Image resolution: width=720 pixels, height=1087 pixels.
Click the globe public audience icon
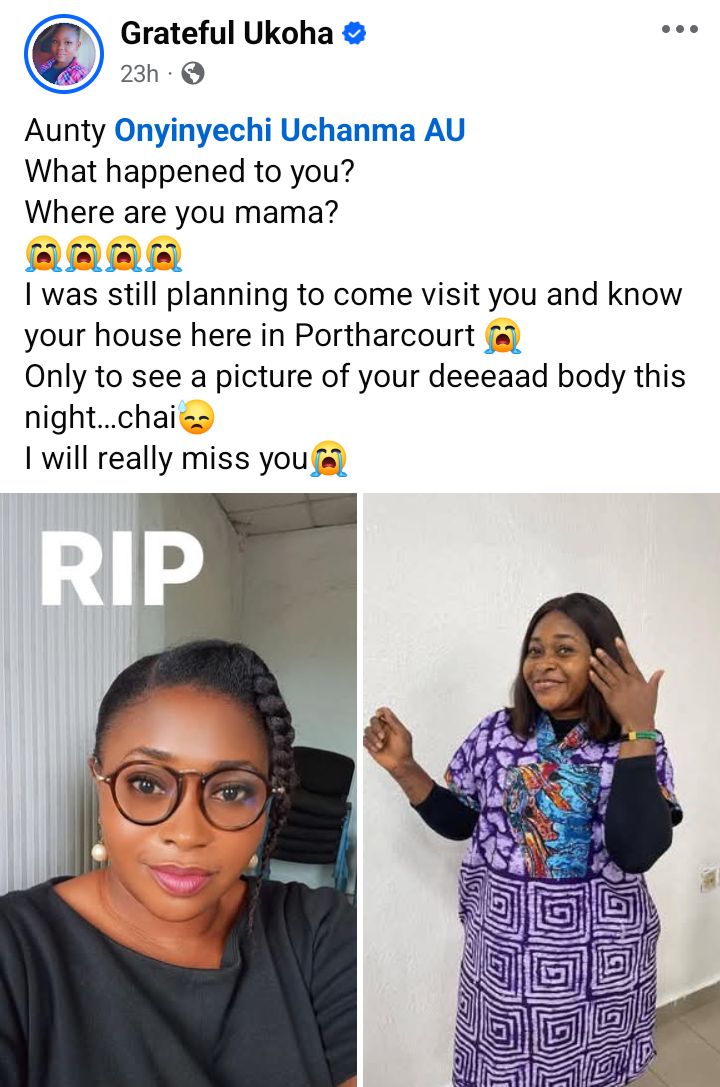click(193, 73)
